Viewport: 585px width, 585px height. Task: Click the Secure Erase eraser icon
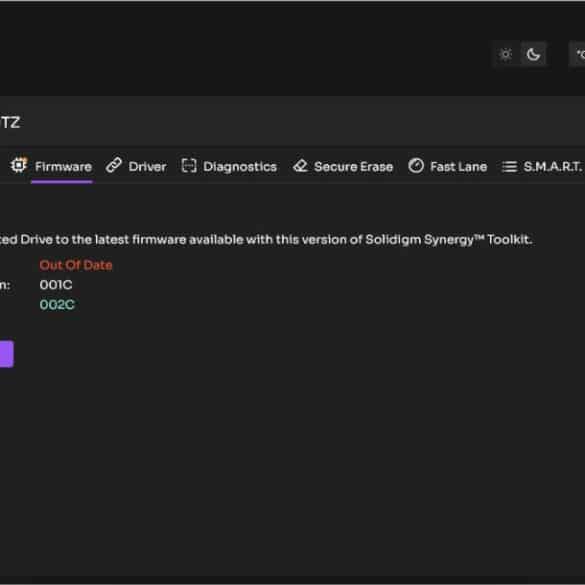[300, 166]
